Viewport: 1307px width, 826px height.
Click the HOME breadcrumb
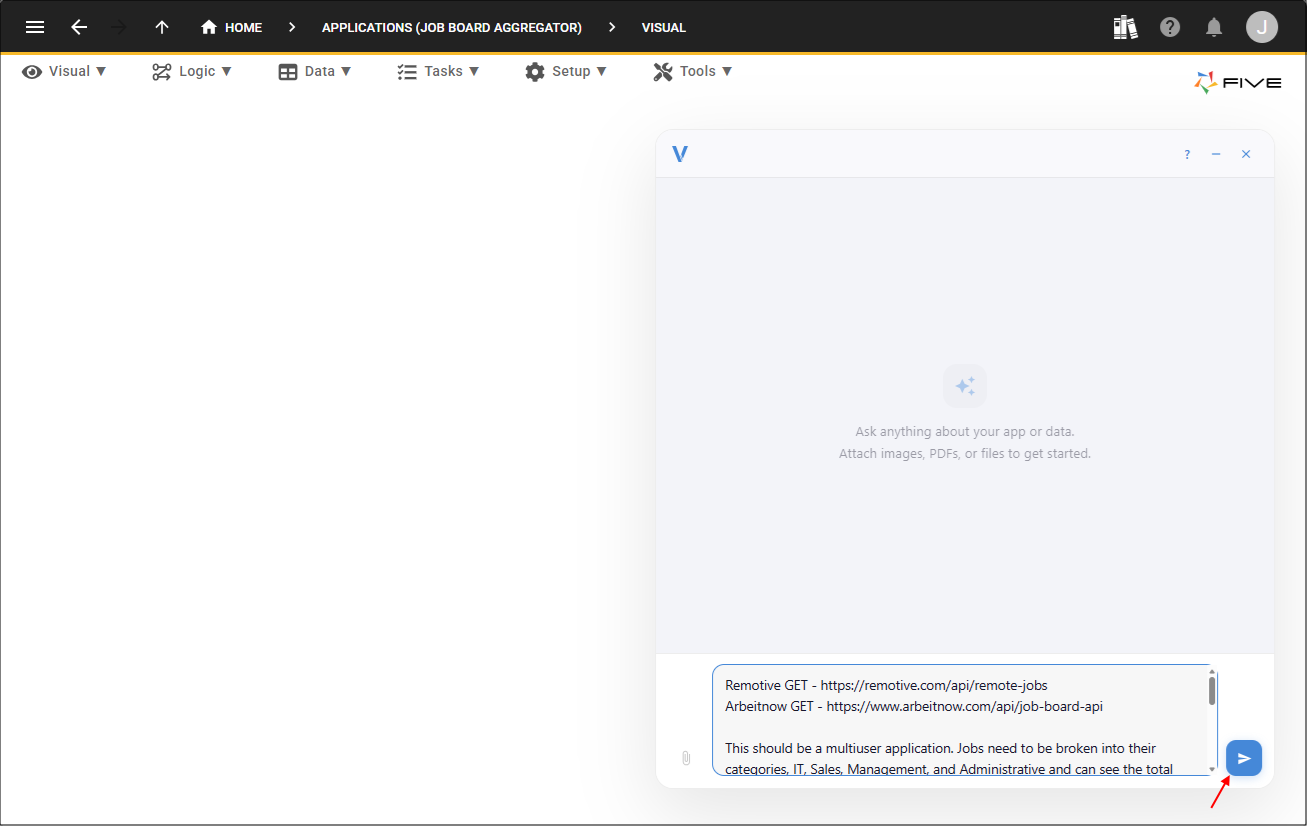(231, 27)
